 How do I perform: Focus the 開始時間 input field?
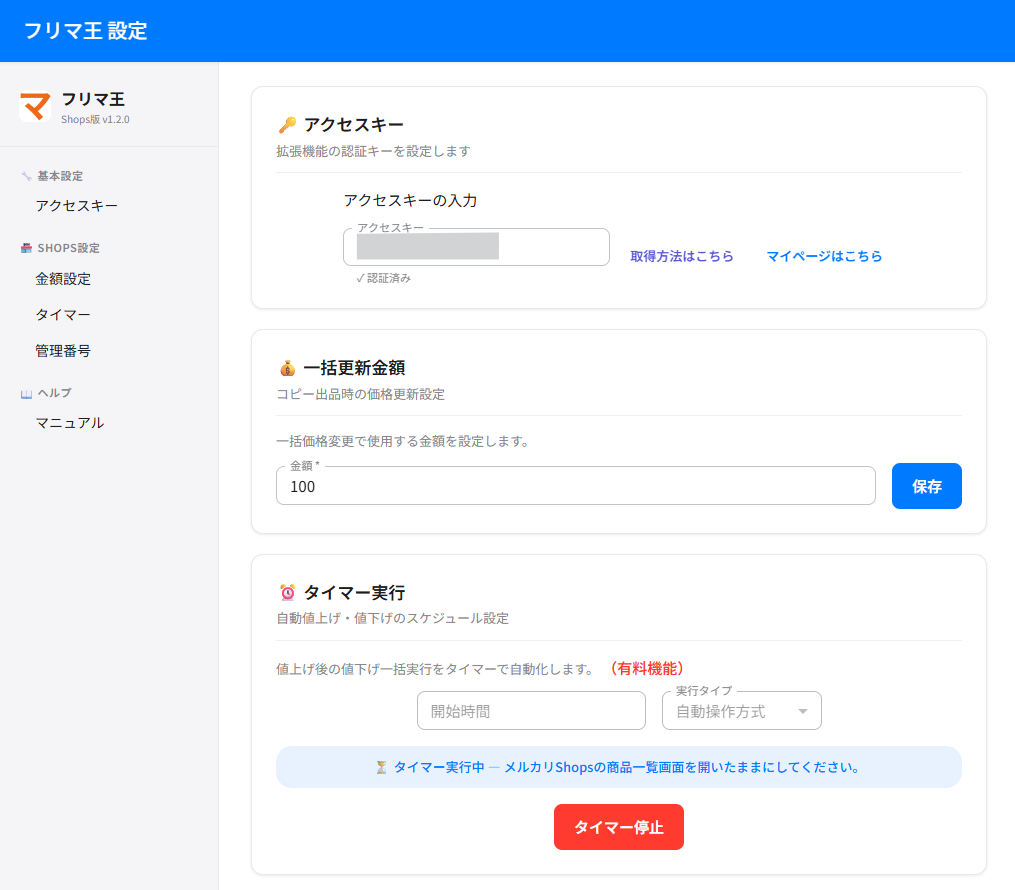point(531,711)
